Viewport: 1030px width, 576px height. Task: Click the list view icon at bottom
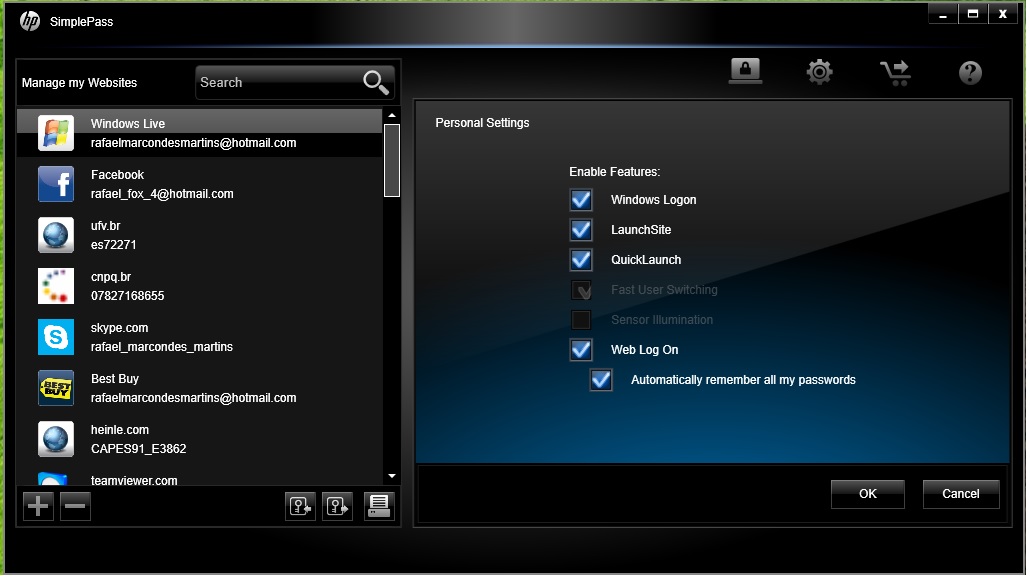[379, 506]
